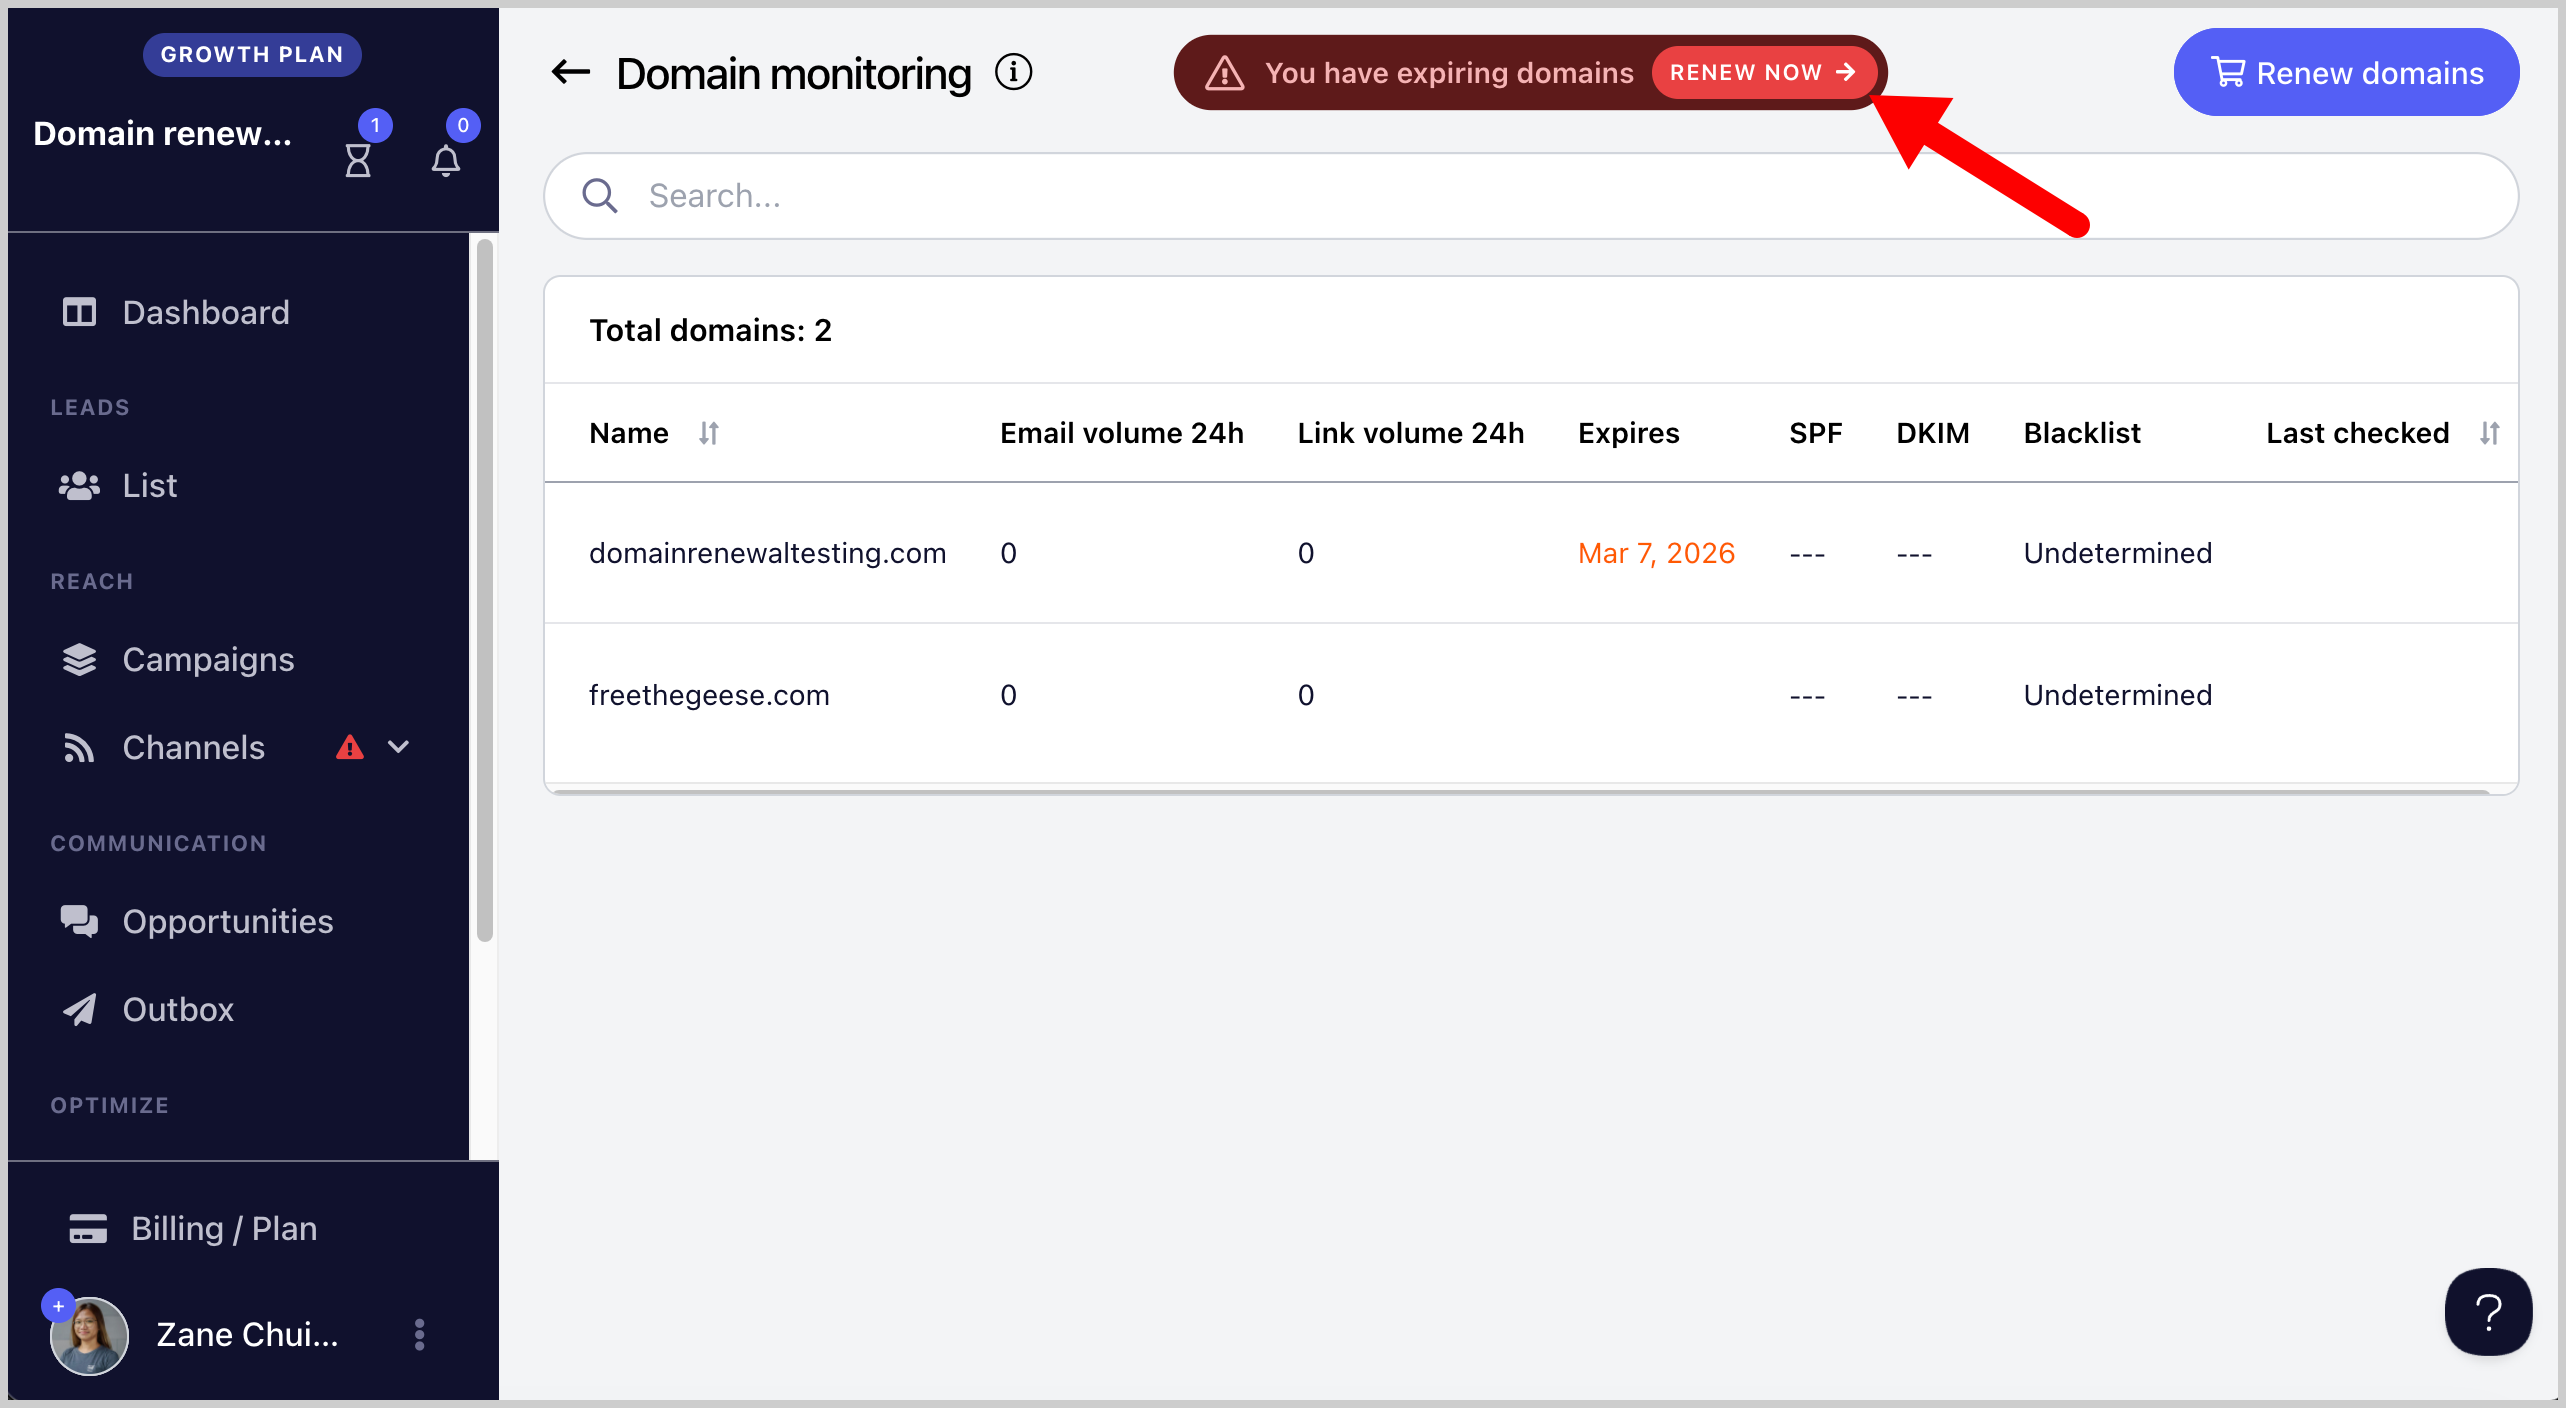Click the three-dot menu beside Zane Chui
This screenshot has height=1408, width=2566.
419,1334
